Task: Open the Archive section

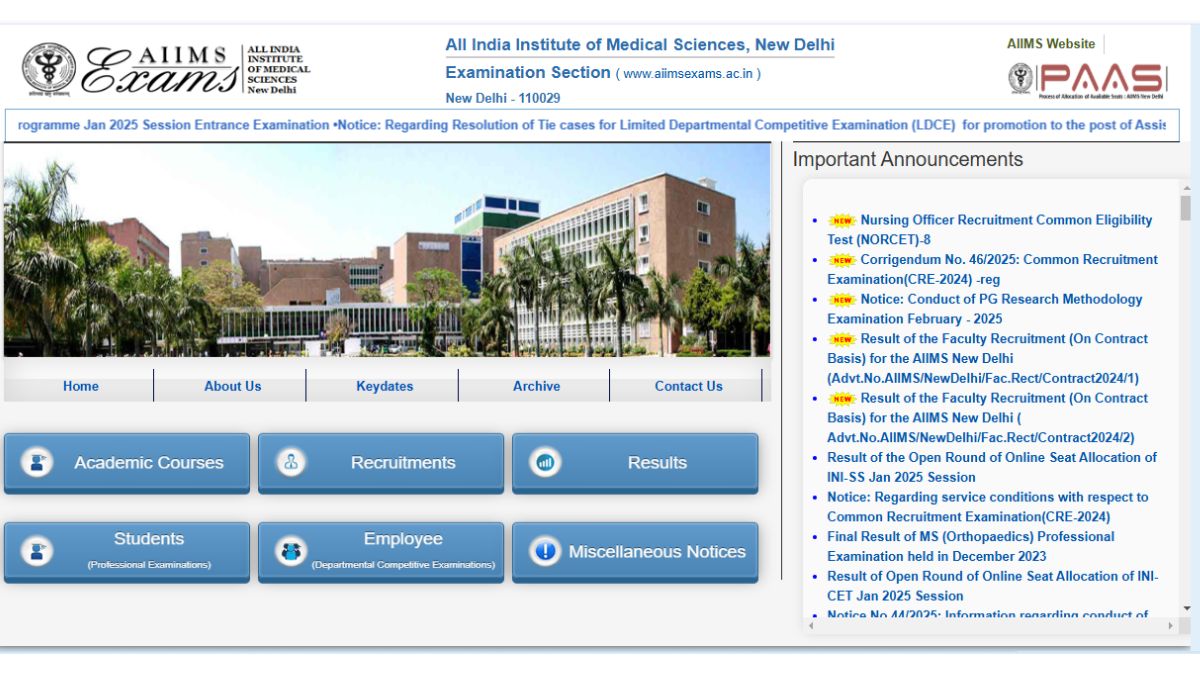Action: point(536,386)
